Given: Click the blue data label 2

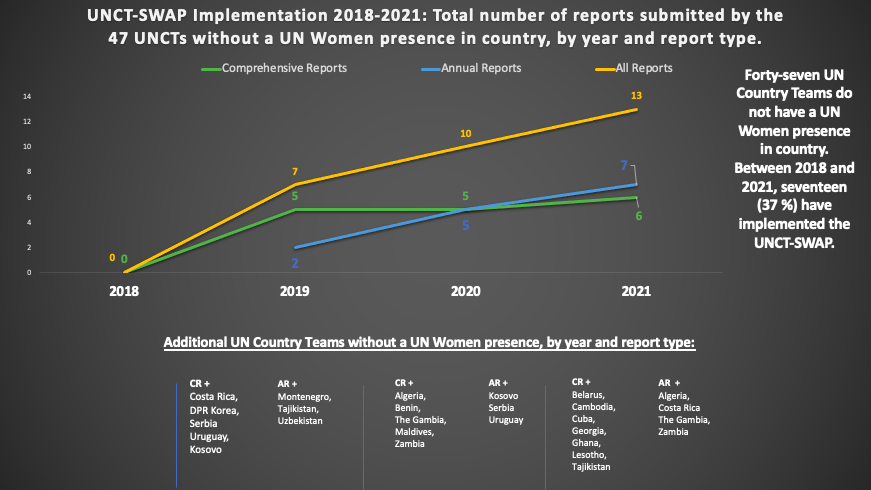Looking at the screenshot, I should [x=295, y=263].
